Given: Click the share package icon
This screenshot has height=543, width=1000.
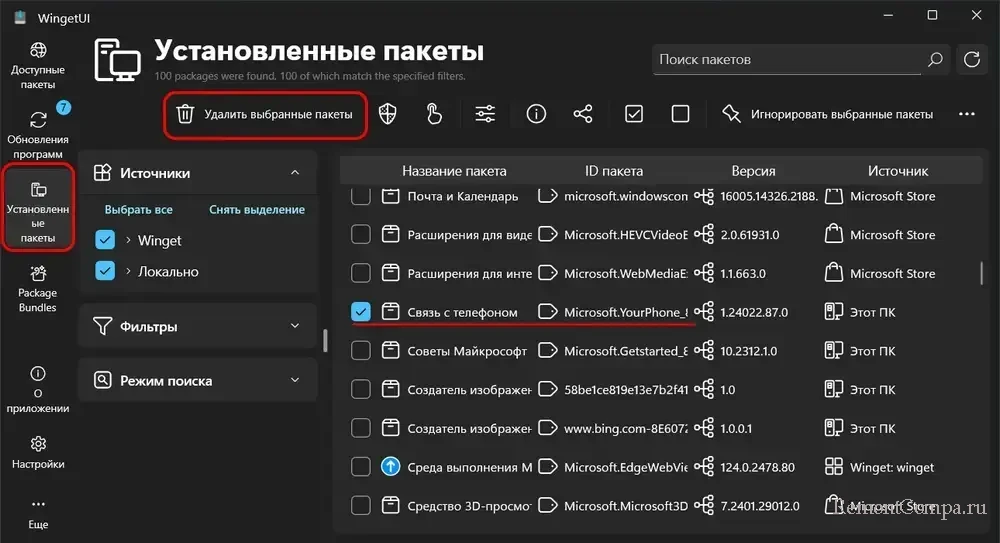Looking at the screenshot, I should [x=583, y=114].
